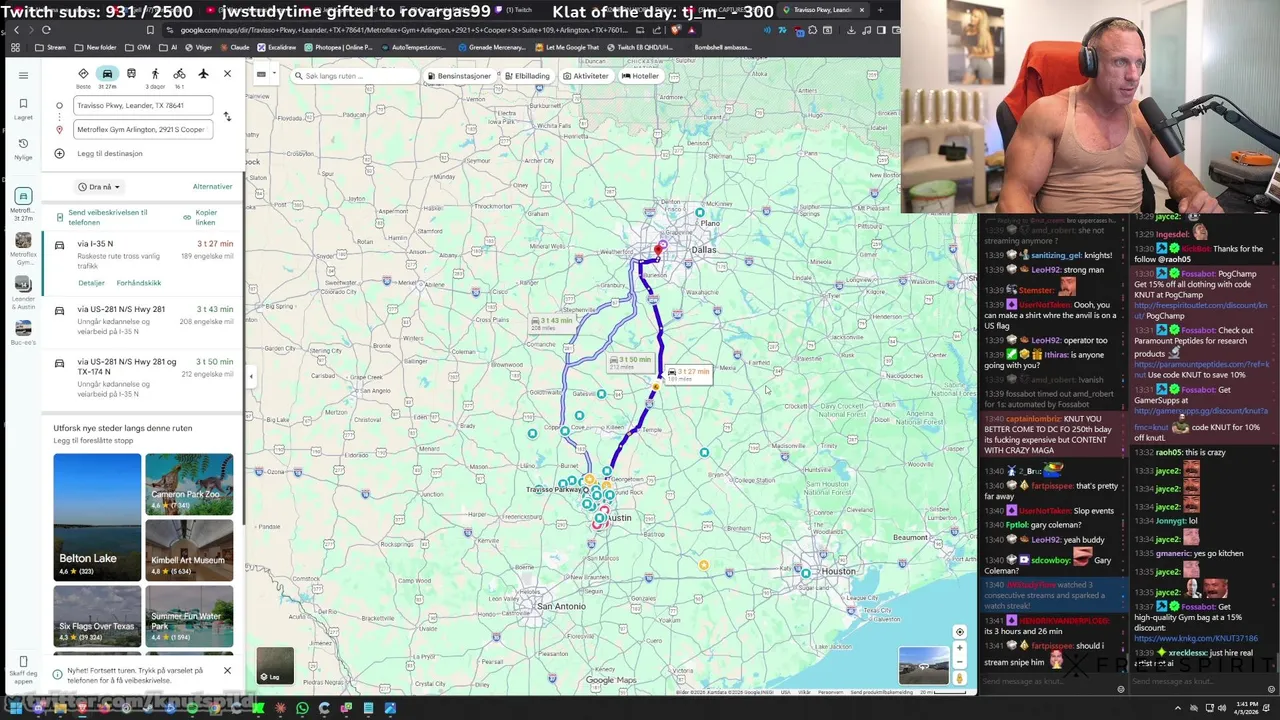The image size is (1280, 720).
Task: Send directions to your phone
Action: point(108,217)
